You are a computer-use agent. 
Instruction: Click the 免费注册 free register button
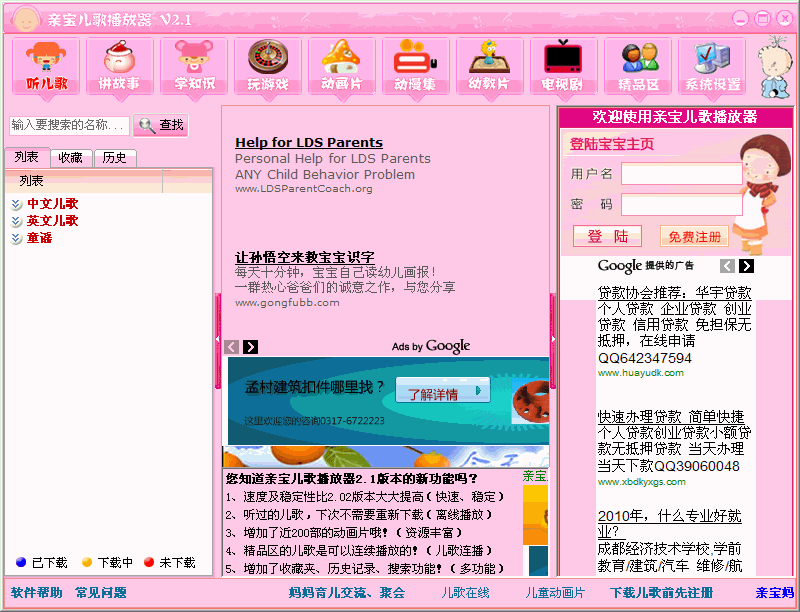tap(694, 237)
